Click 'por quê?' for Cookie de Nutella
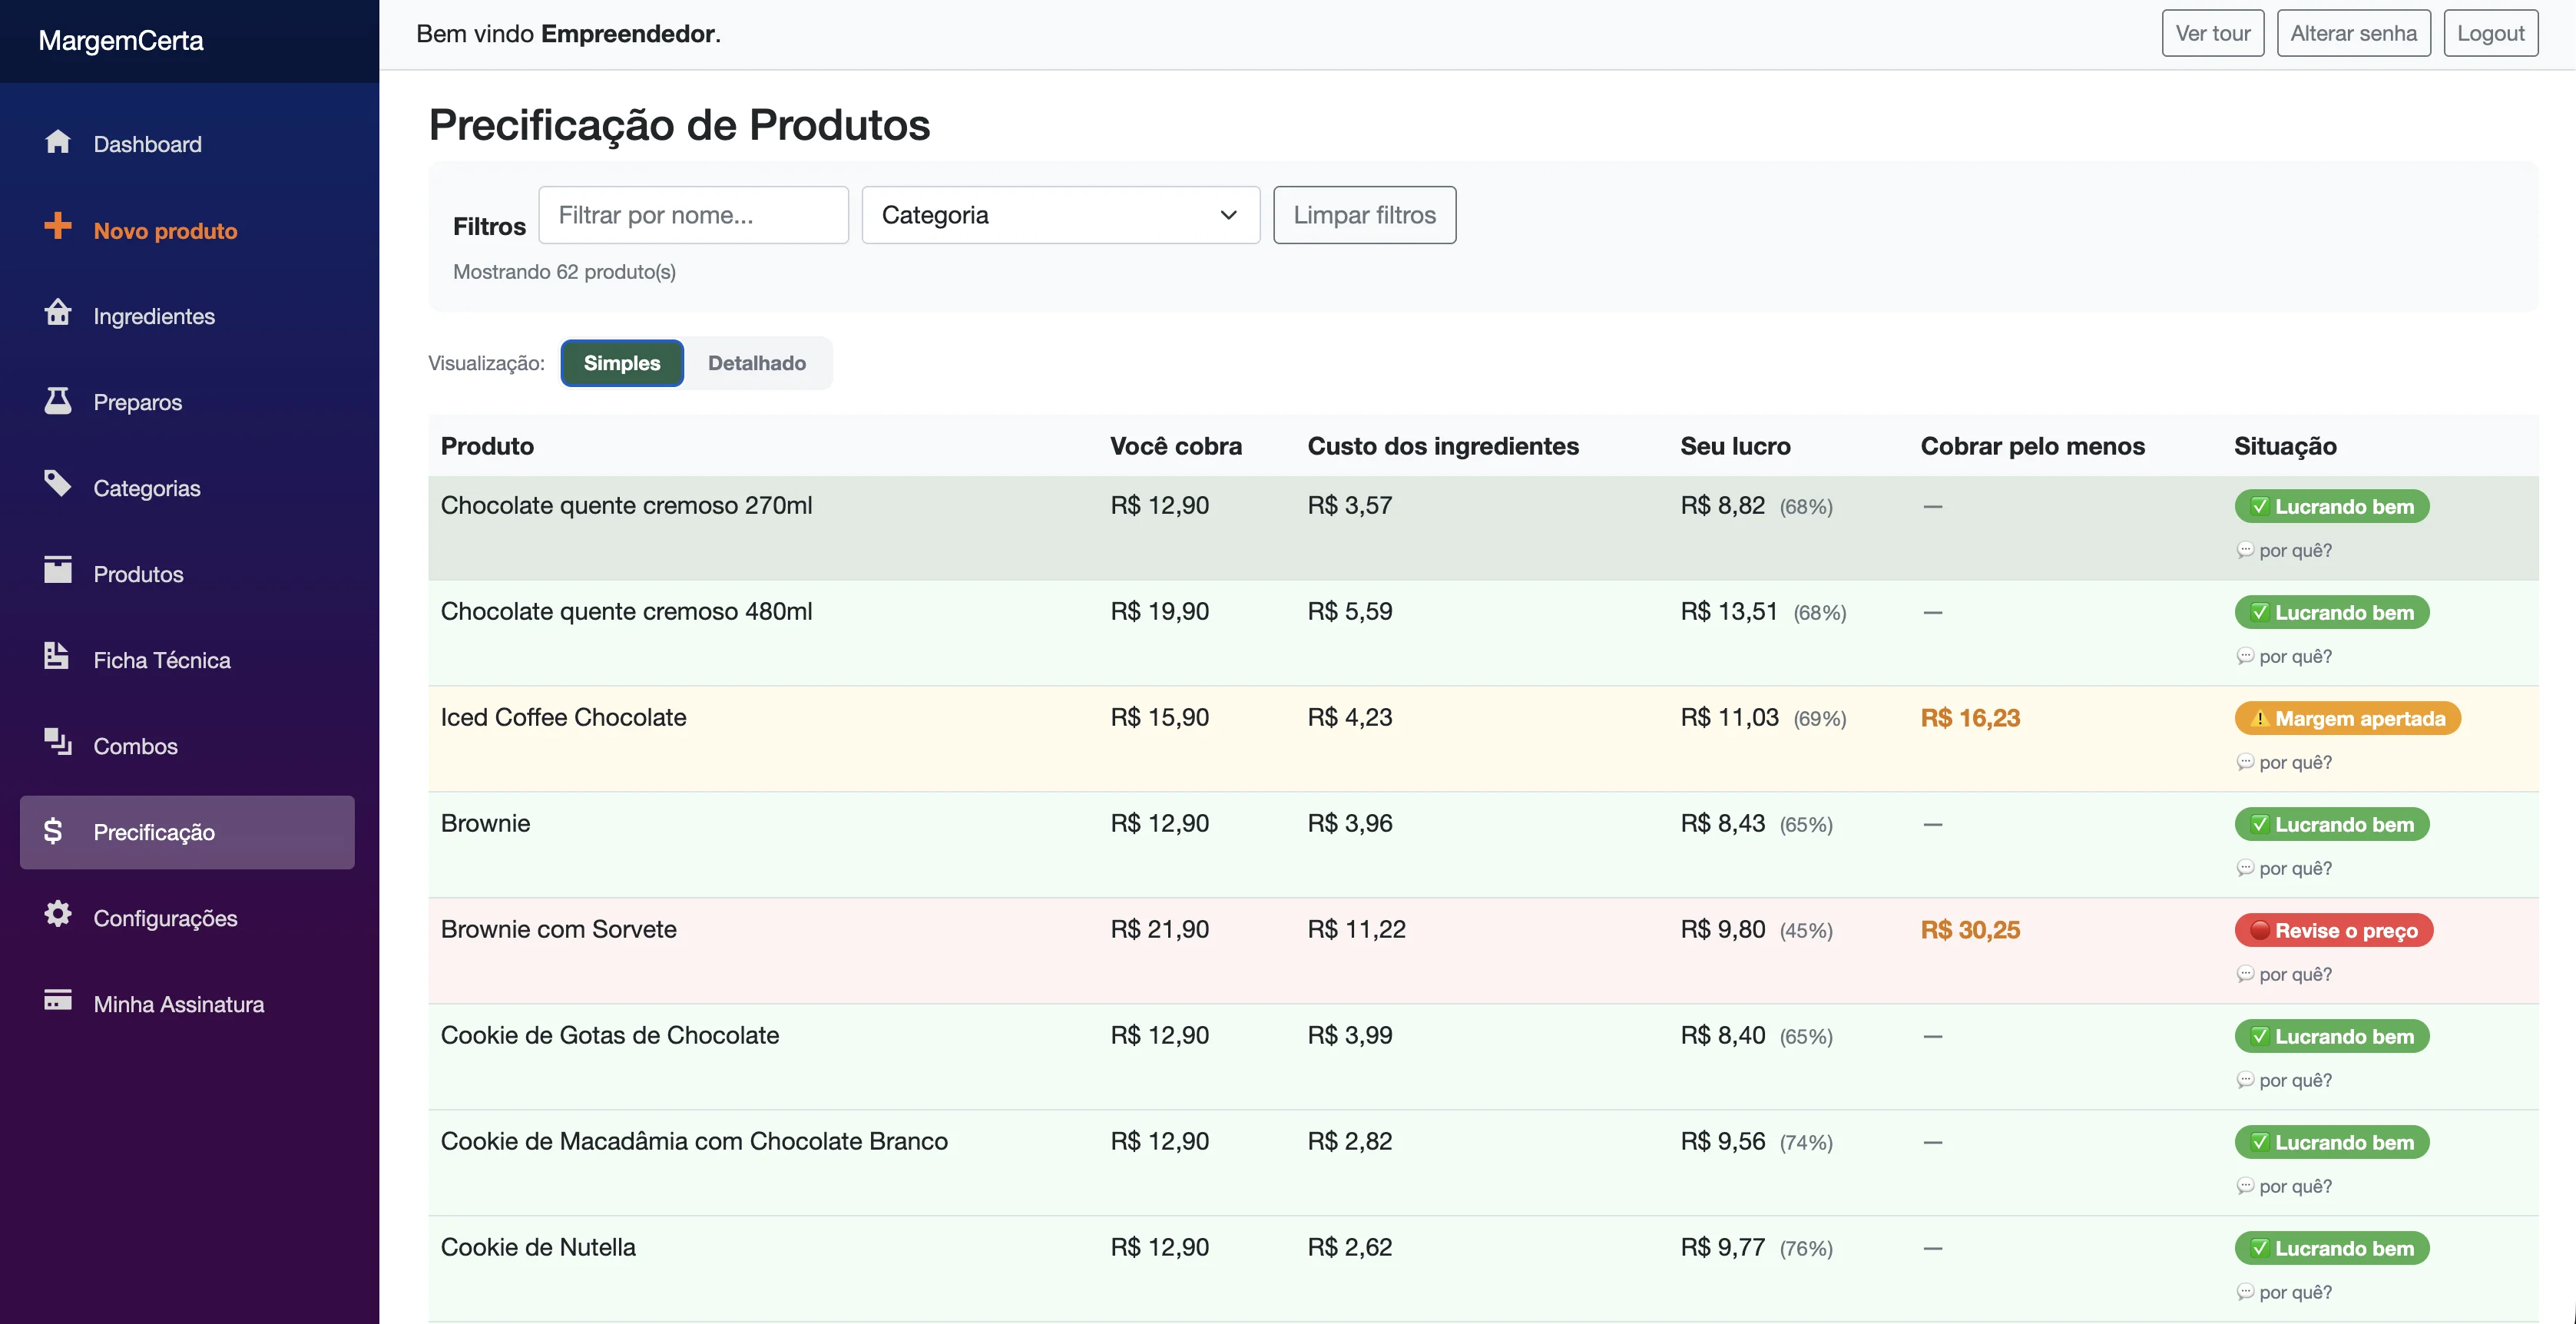 (2284, 1292)
